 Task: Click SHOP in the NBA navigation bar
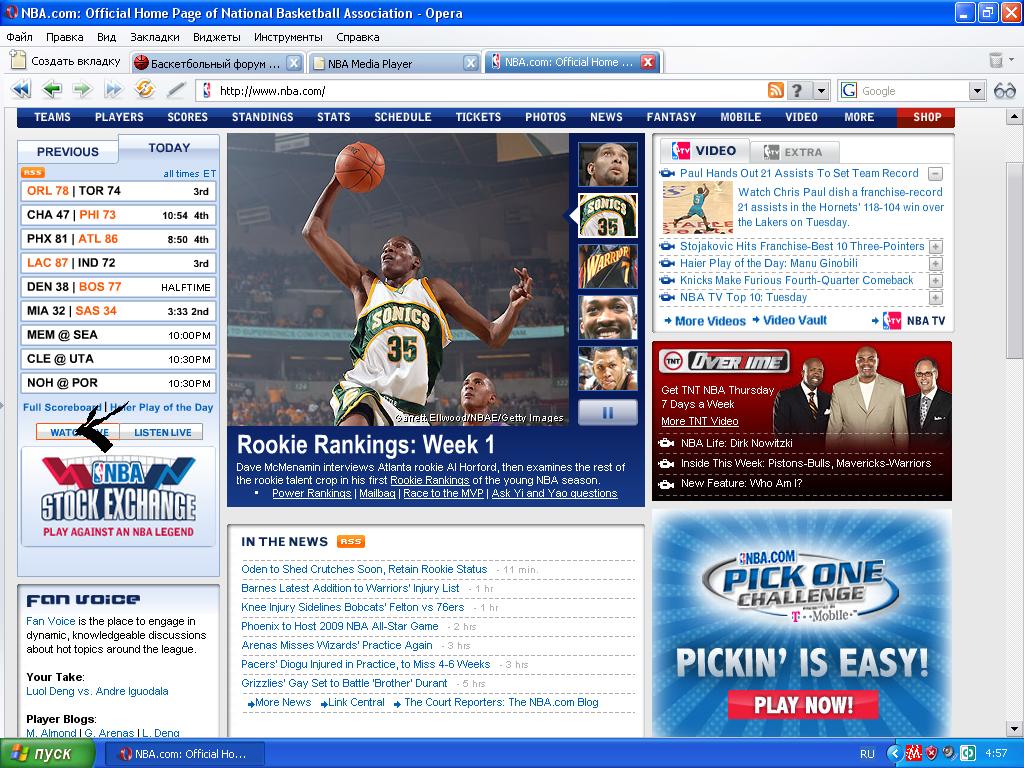926,117
